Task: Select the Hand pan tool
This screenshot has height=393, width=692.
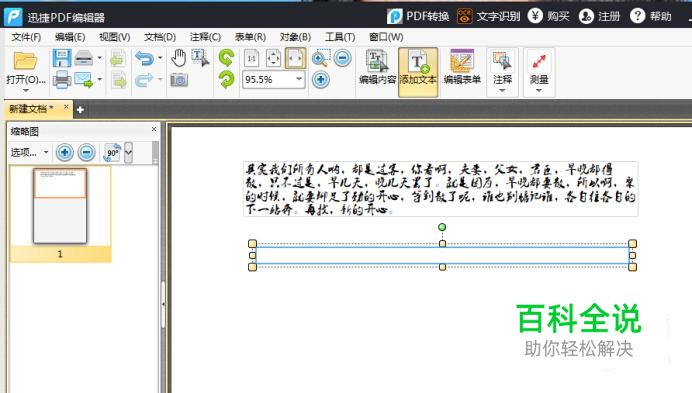Action: click(x=178, y=58)
